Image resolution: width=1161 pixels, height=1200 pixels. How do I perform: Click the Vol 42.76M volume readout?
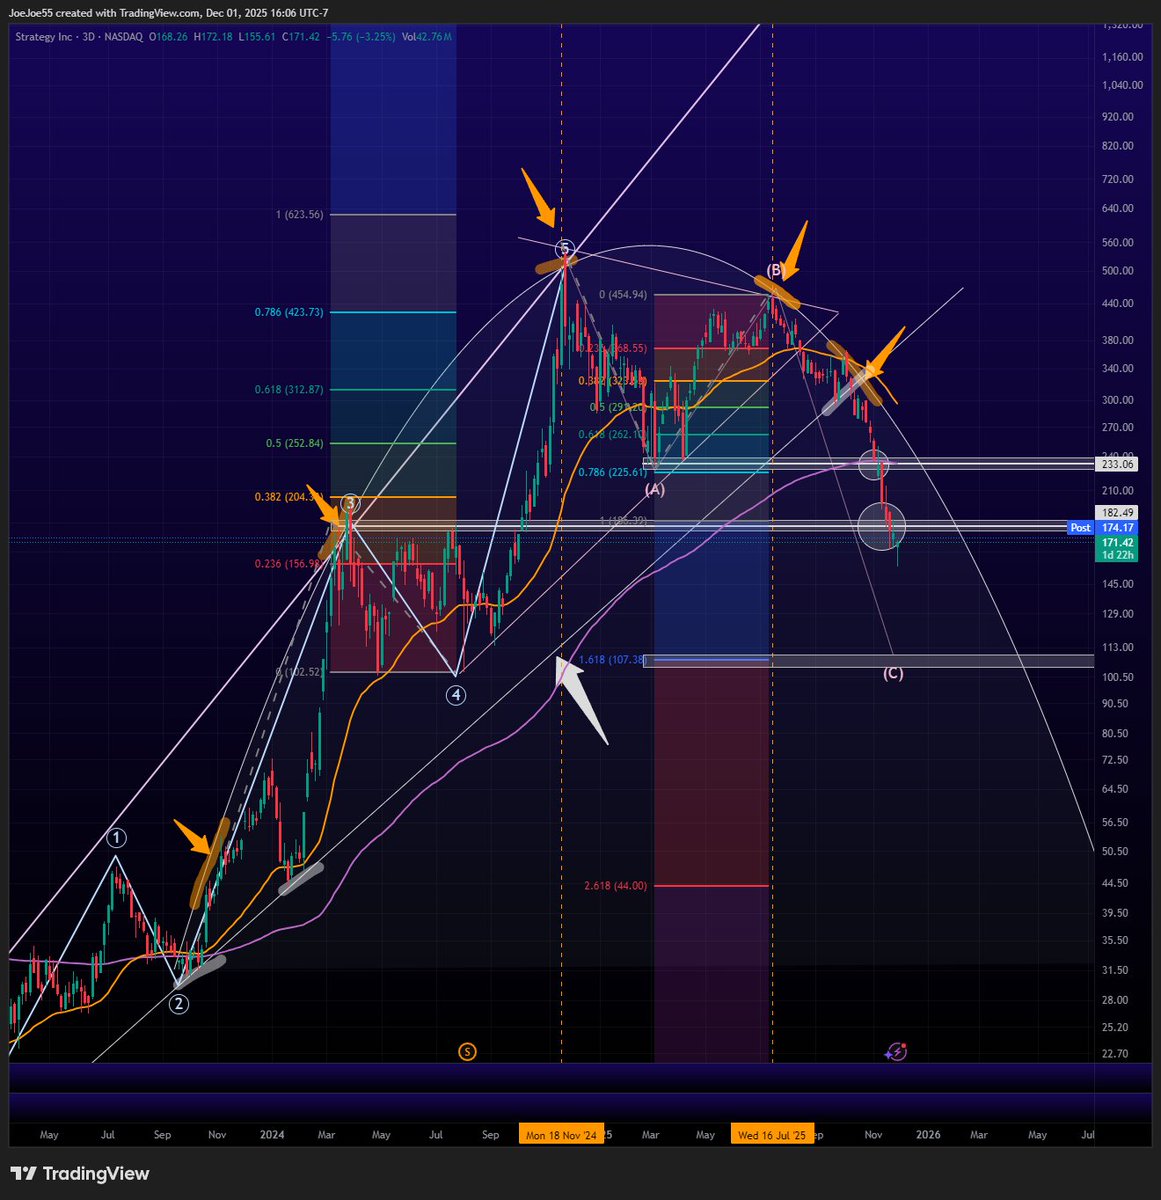pyautogui.click(x=427, y=36)
